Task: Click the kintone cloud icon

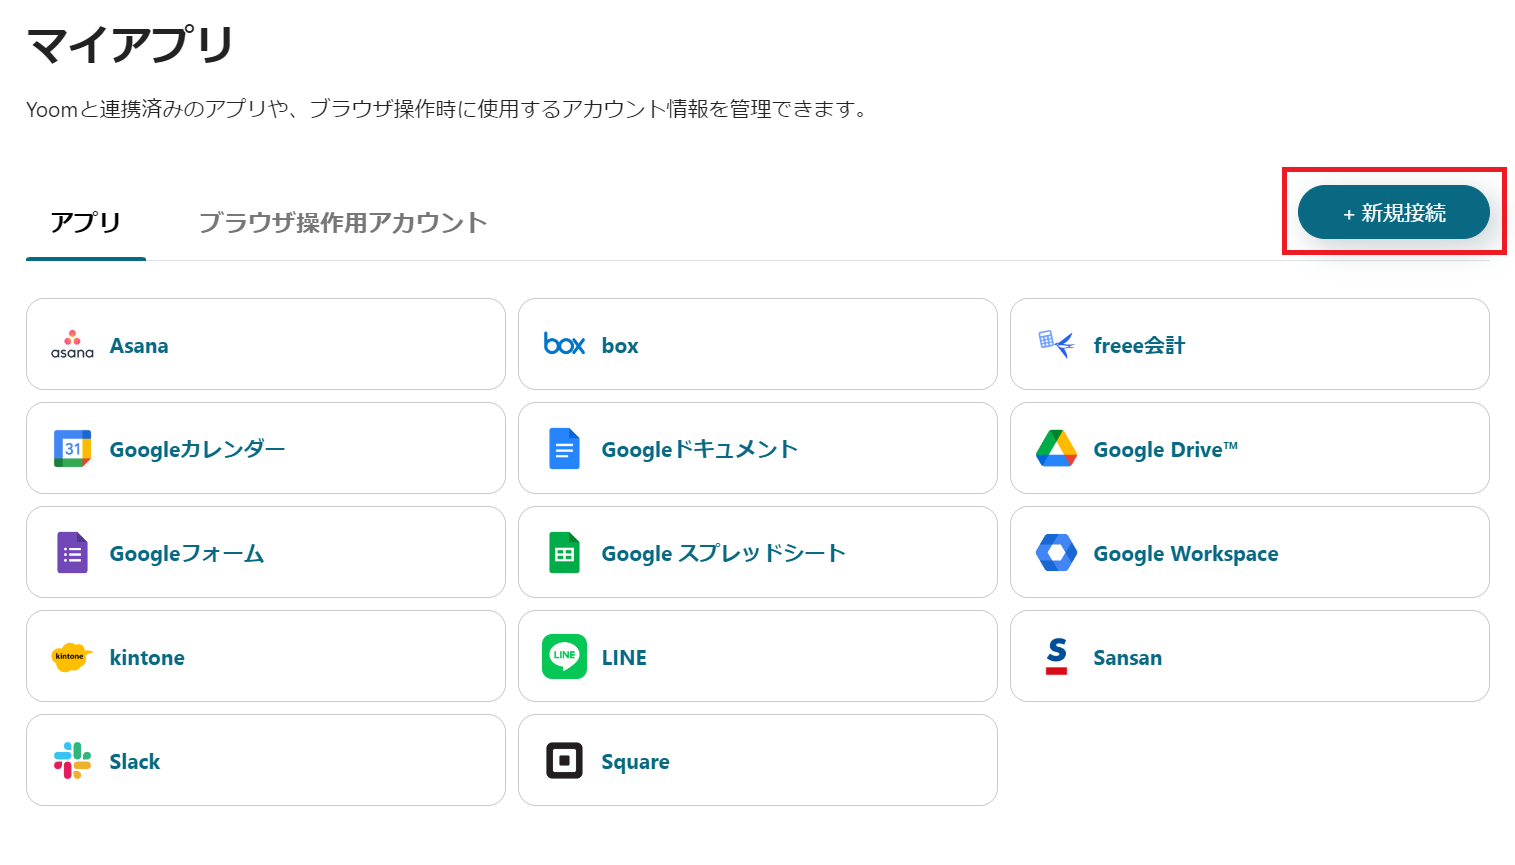Action: click(x=72, y=657)
